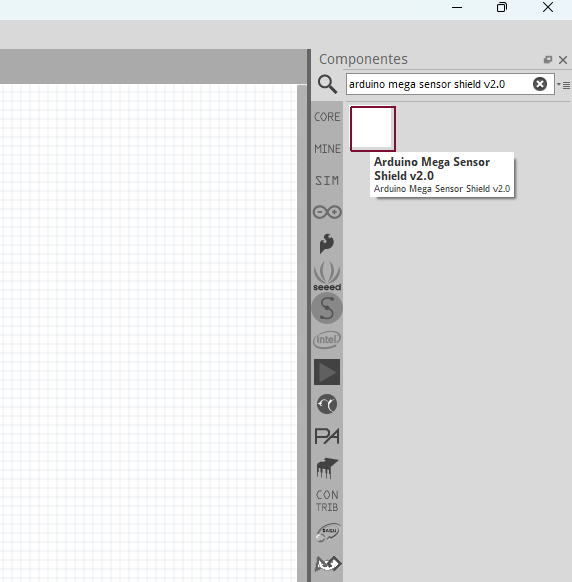Open the CORE parts bin
Image resolution: width=572 pixels, height=582 pixels.
tap(327, 117)
